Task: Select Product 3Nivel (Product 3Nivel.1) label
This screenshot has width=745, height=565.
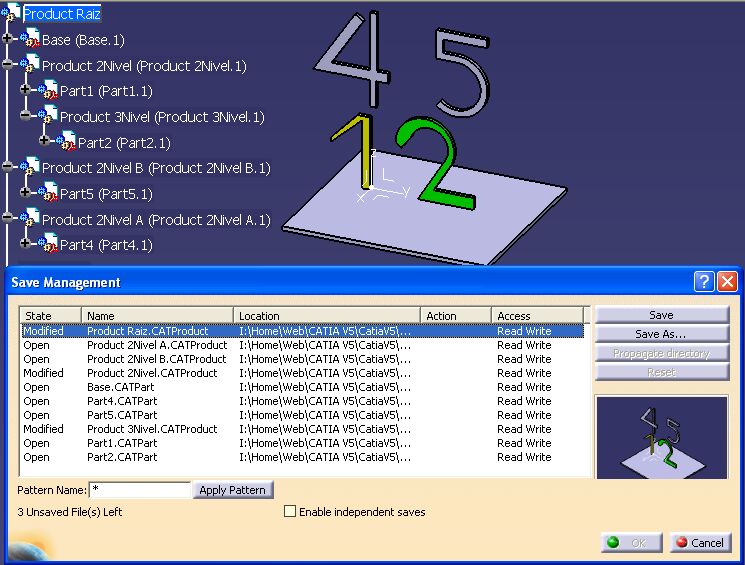Action: tap(162, 117)
